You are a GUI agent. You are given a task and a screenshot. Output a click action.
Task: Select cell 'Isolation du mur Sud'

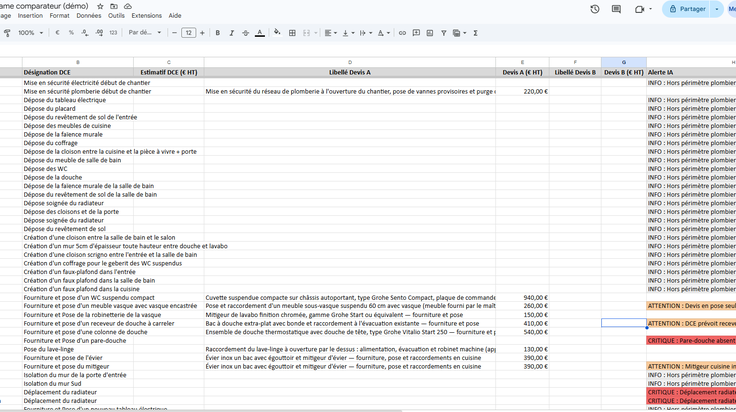[78, 383]
